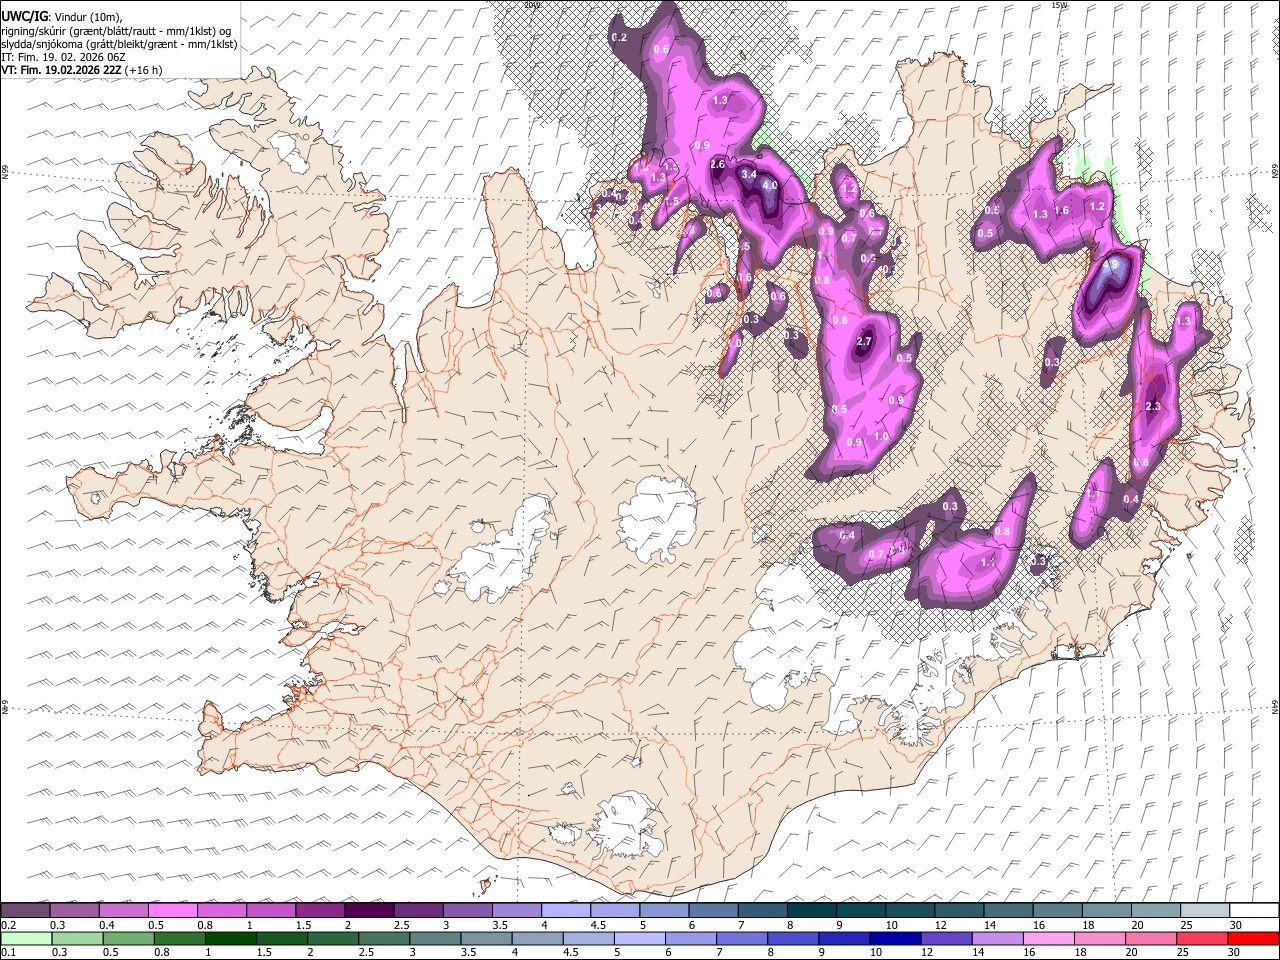Click the 2.3 snowfall value on the map
1280x960 pixels.
pyautogui.click(x=1153, y=406)
